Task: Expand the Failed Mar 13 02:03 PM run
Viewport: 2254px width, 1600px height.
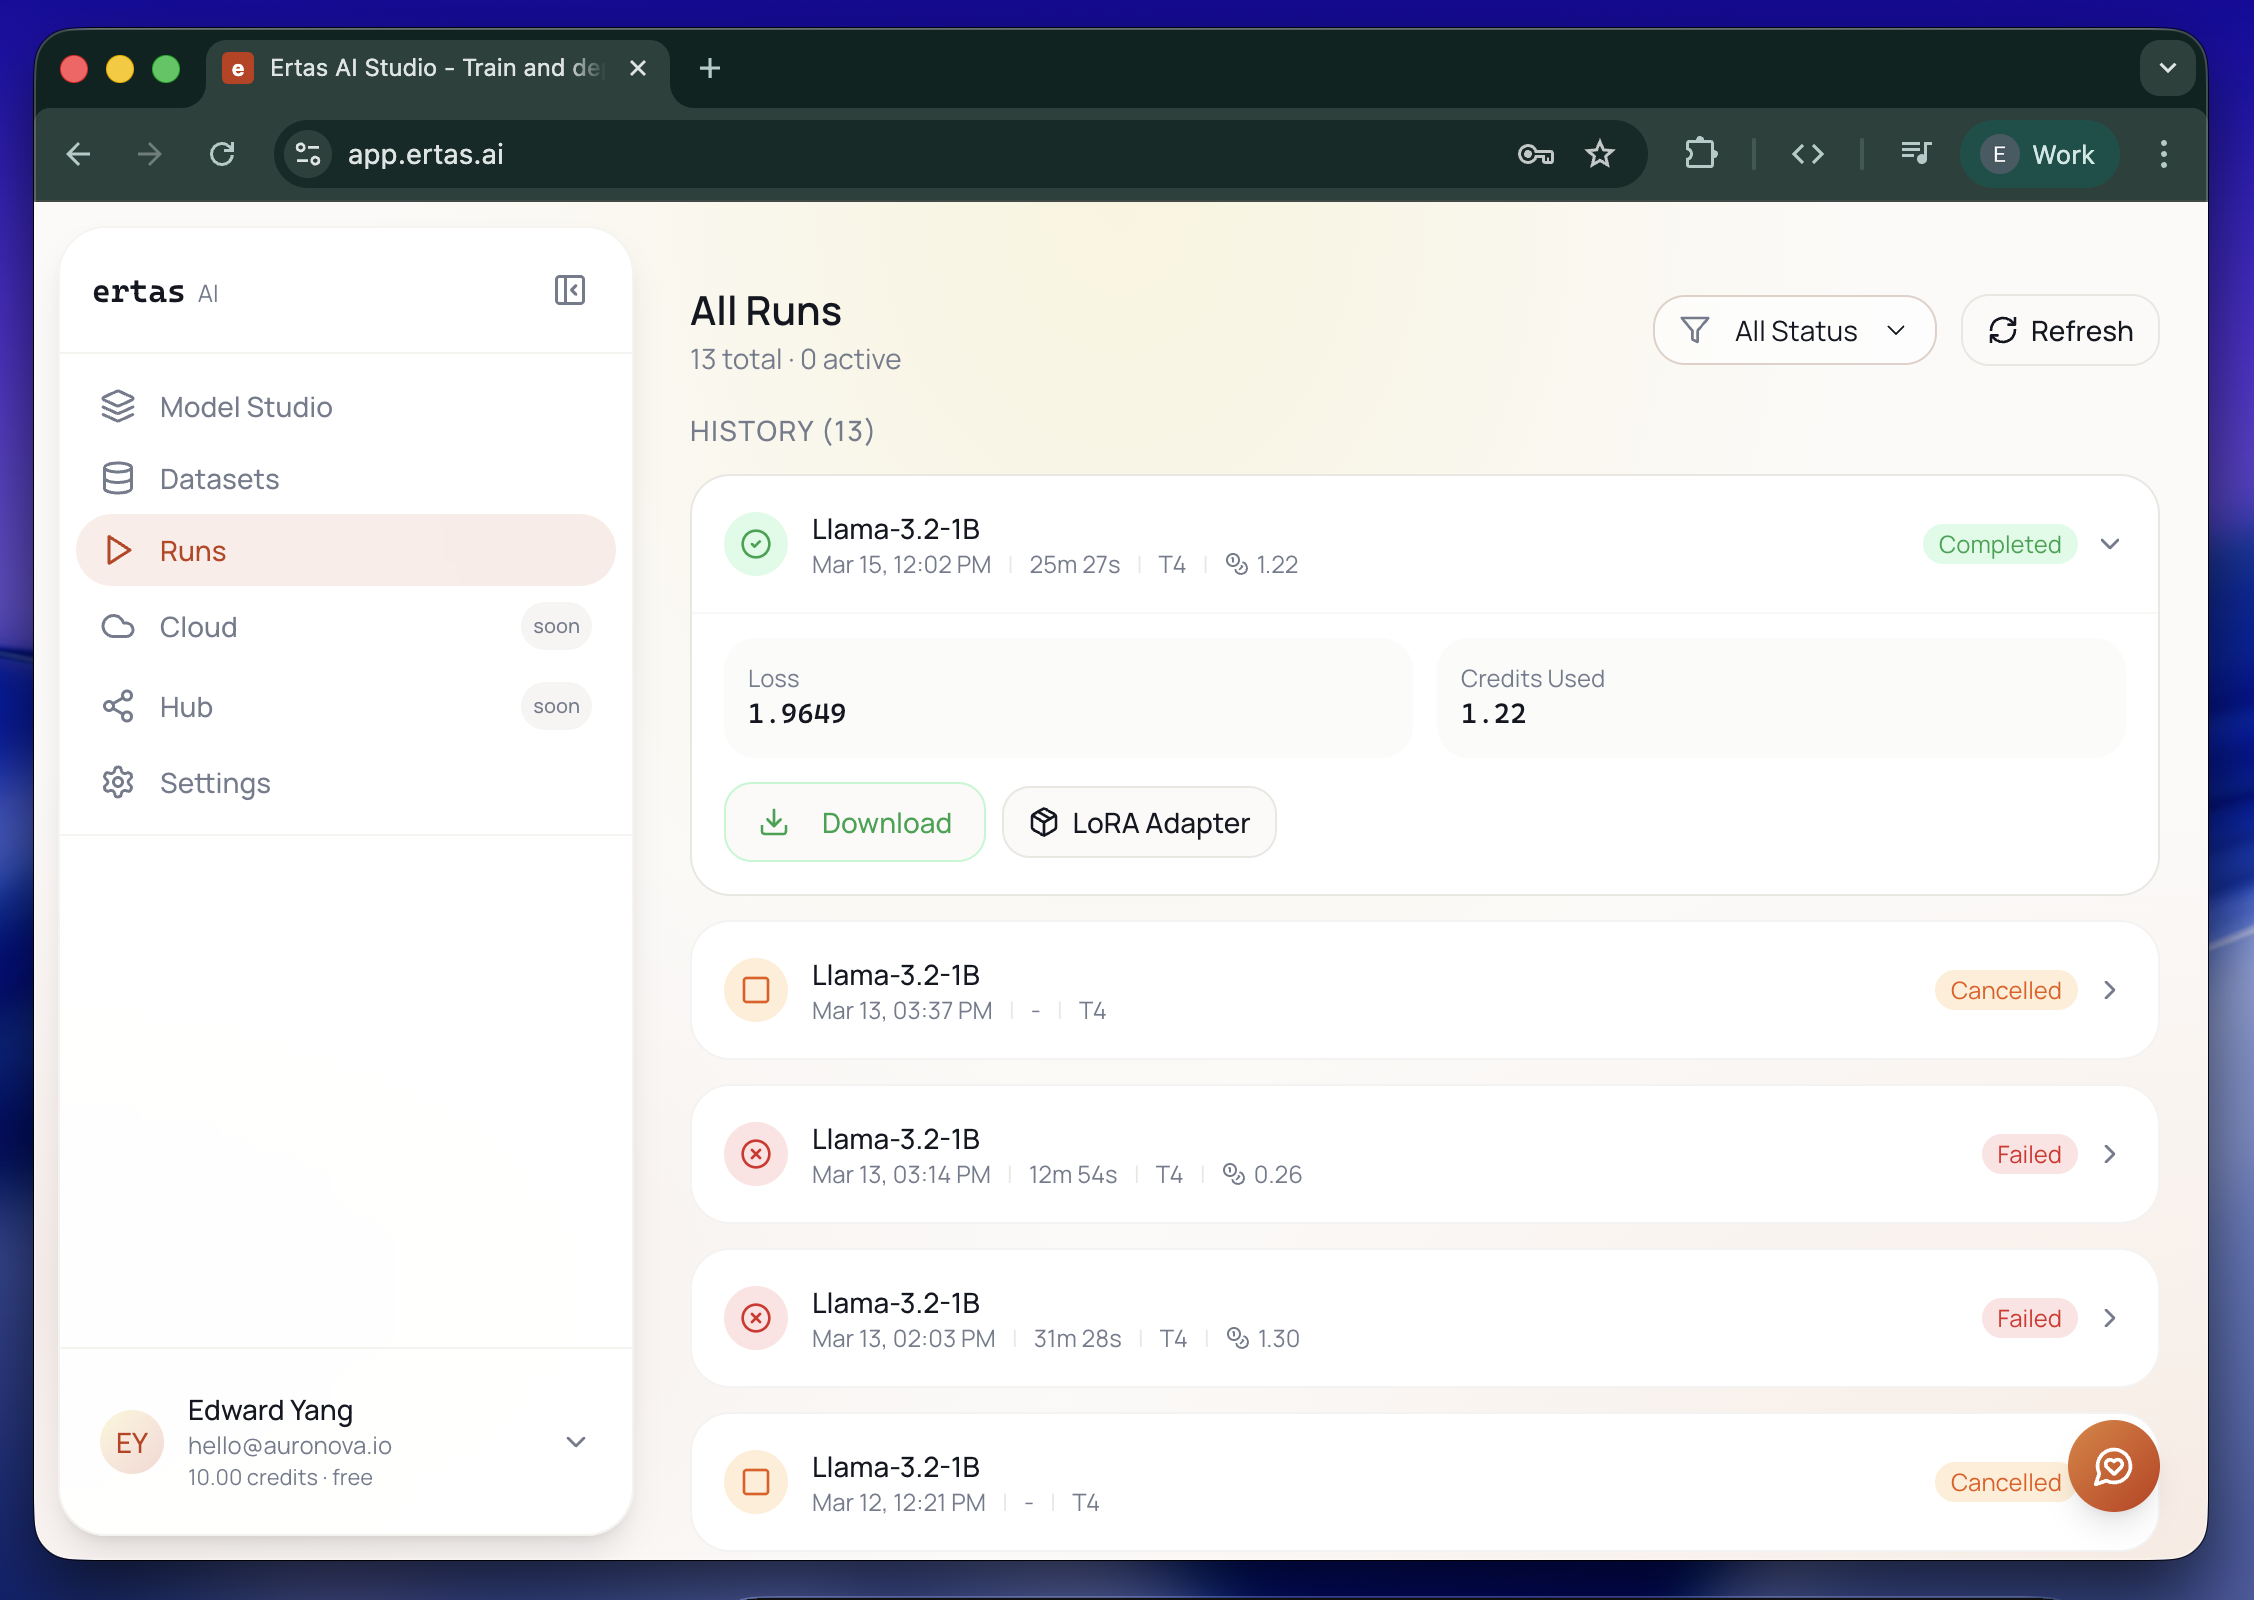Action: [2110, 1318]
